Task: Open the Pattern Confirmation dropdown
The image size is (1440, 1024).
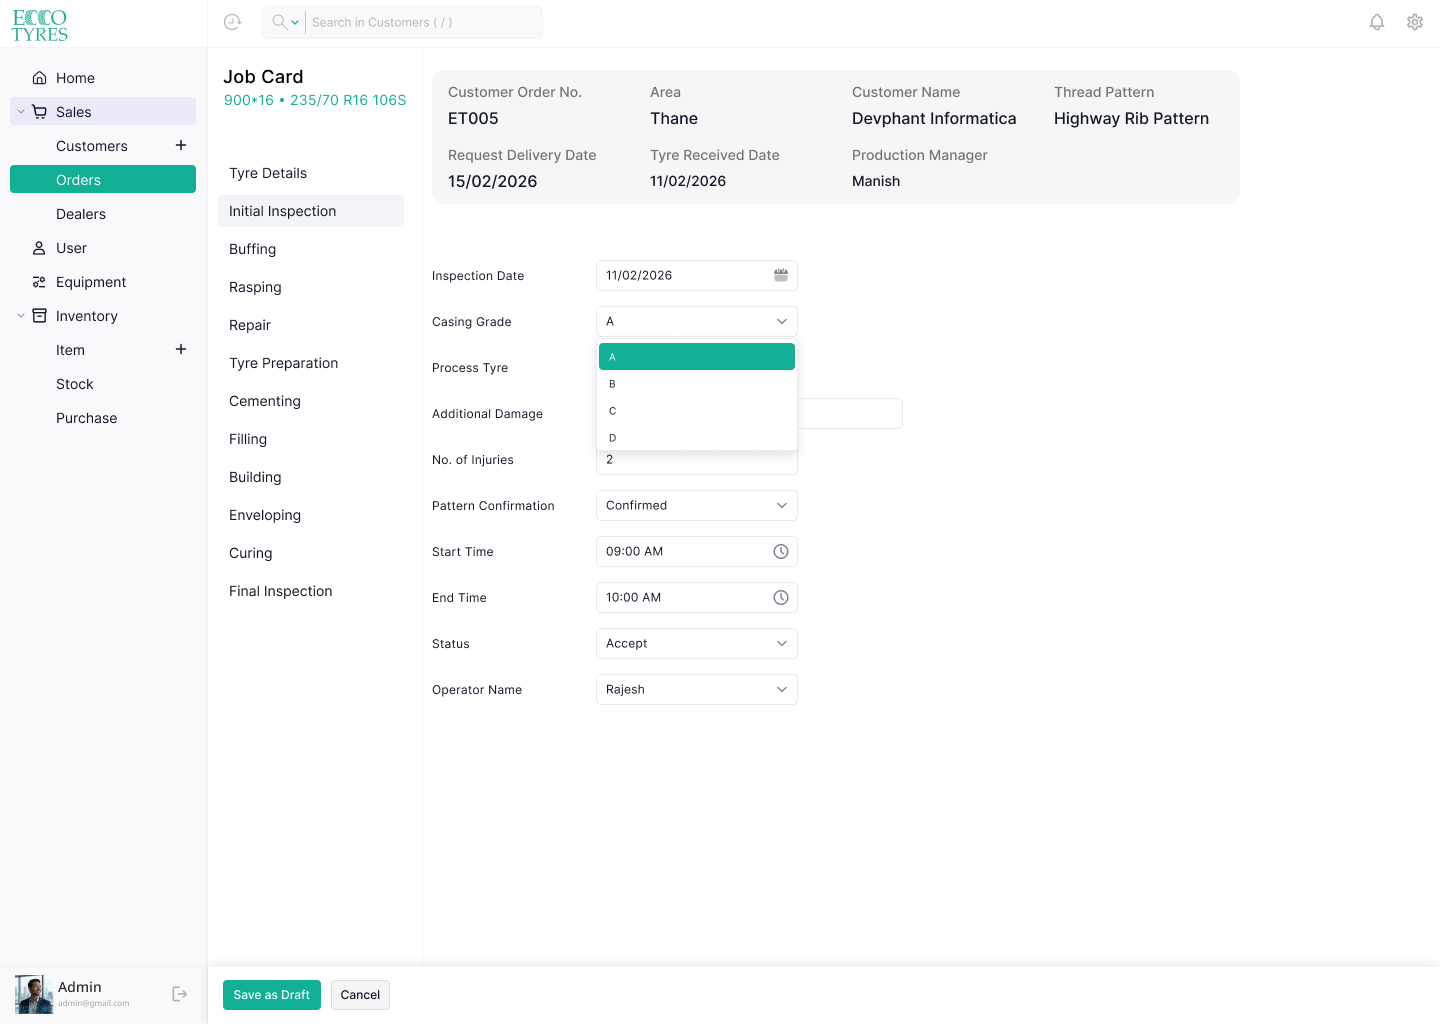Action: pos(697,505)
